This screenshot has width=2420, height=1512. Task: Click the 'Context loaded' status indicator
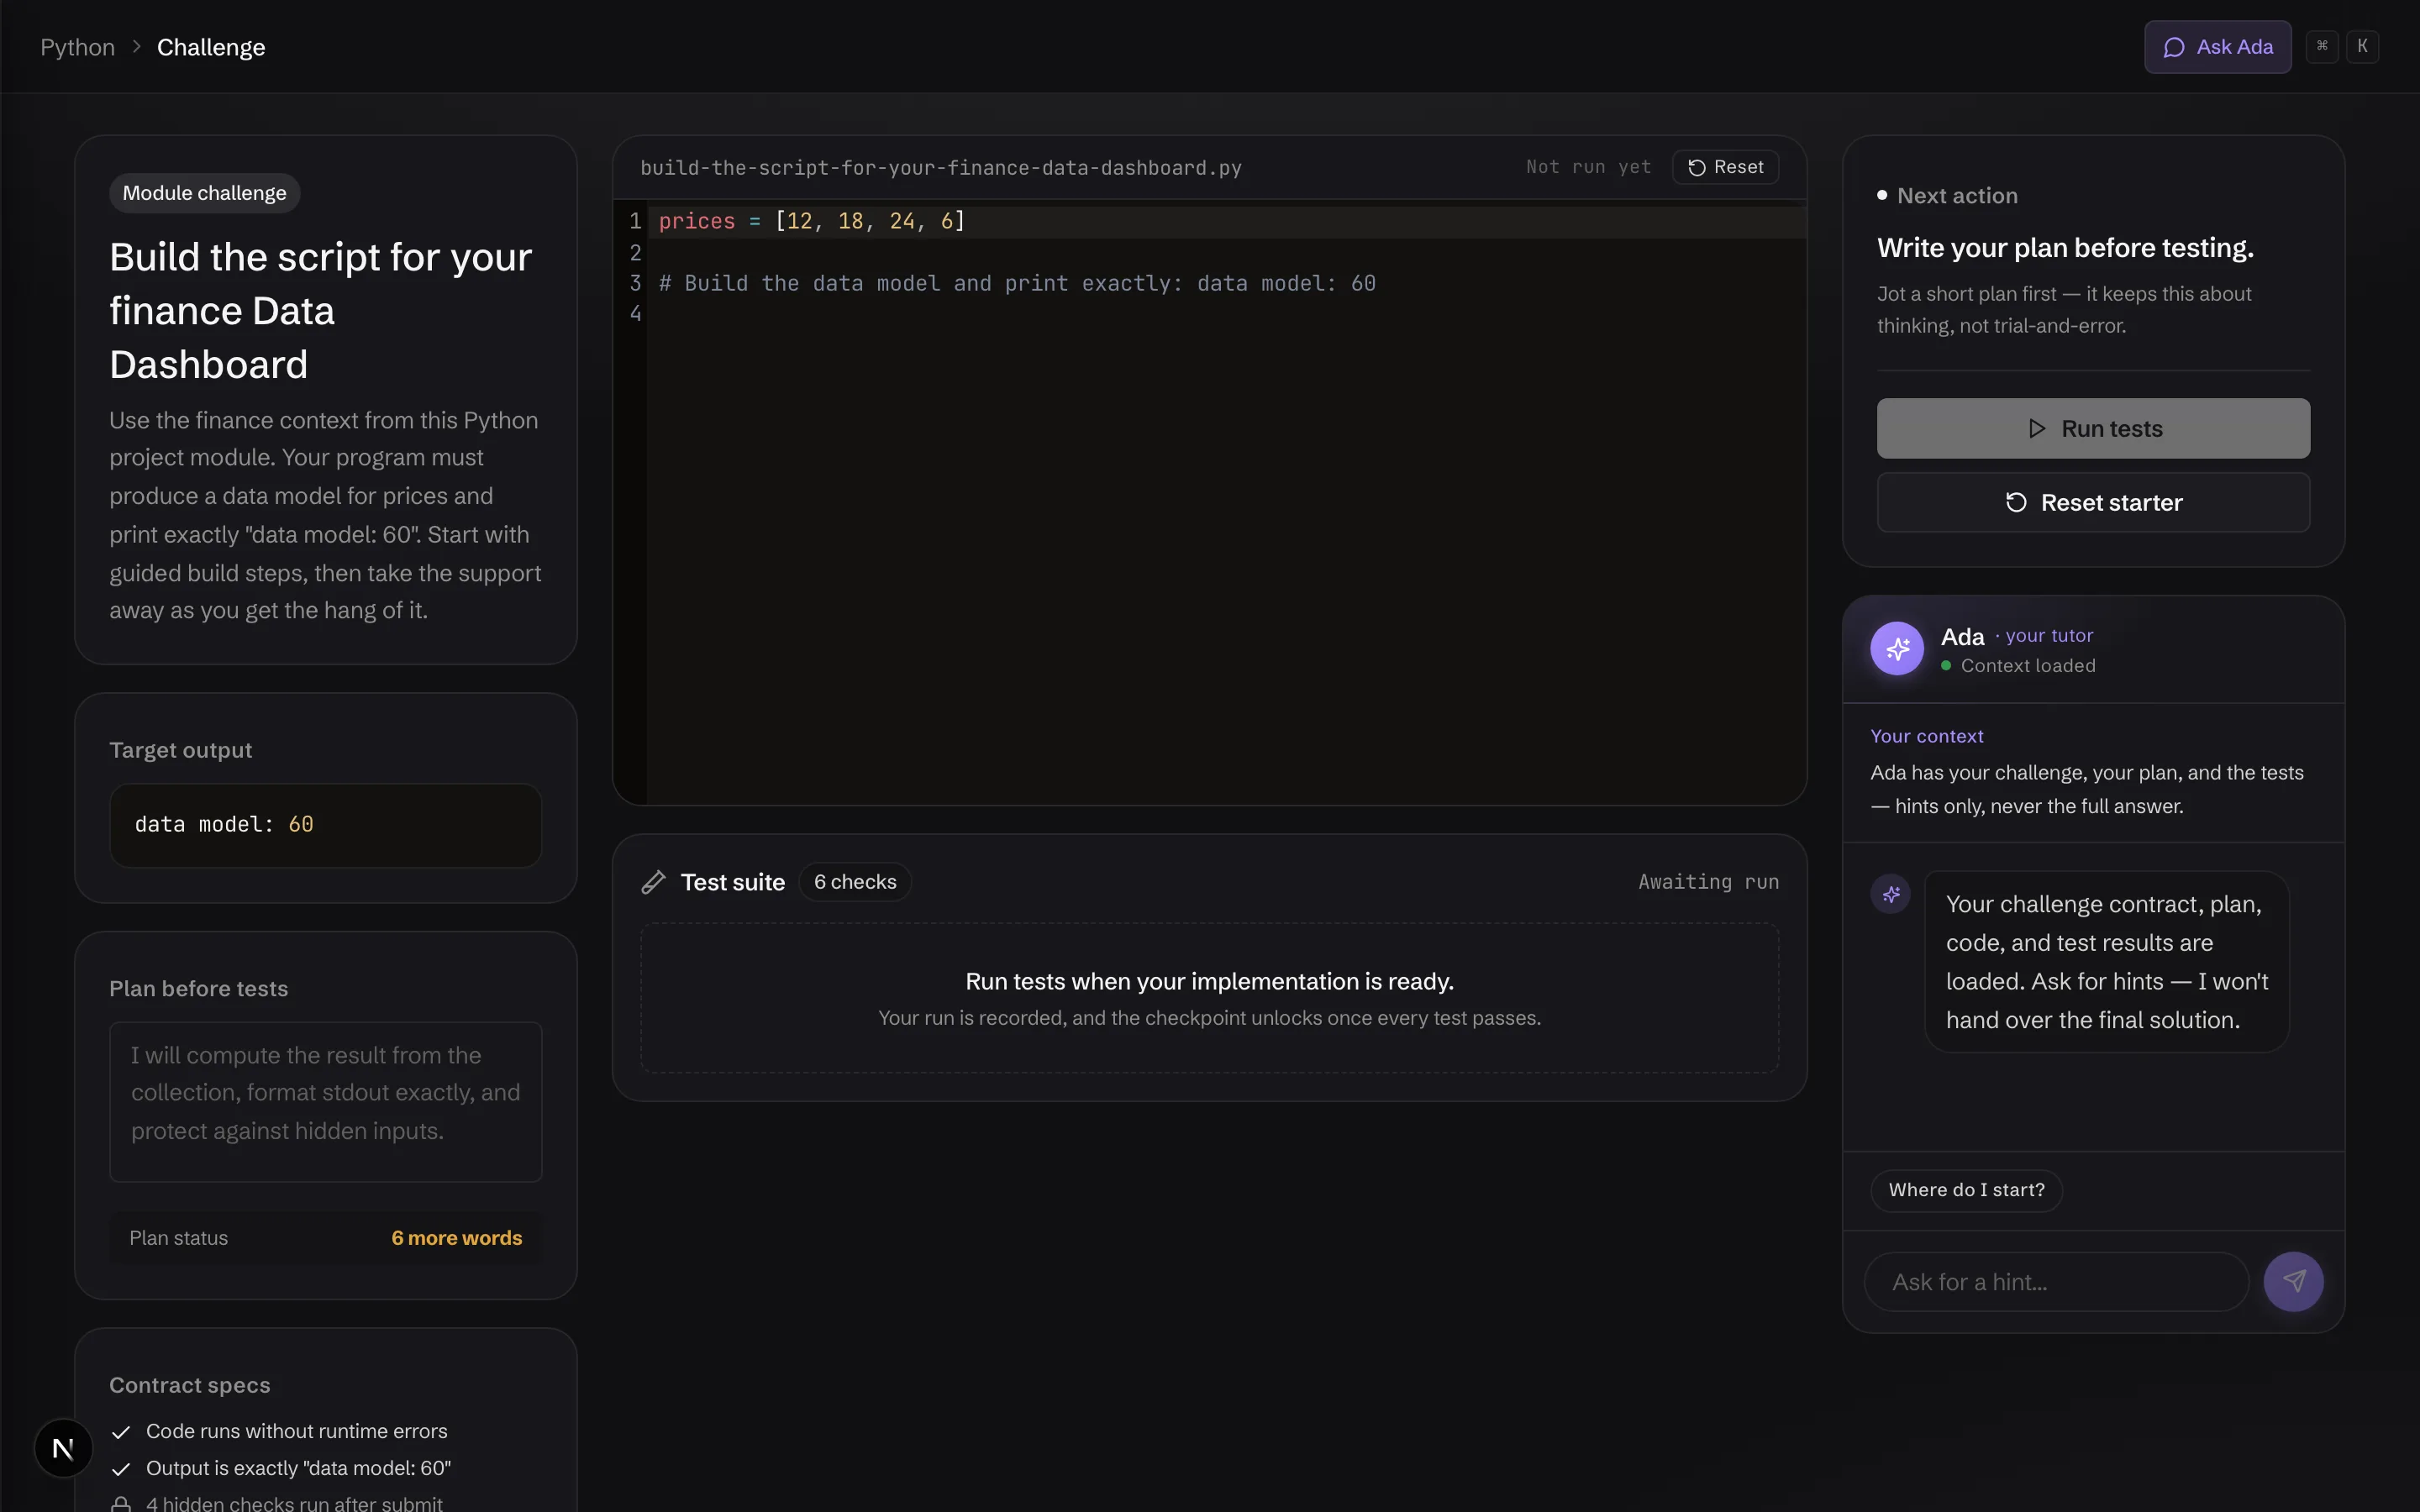[x=2018, y=666]
